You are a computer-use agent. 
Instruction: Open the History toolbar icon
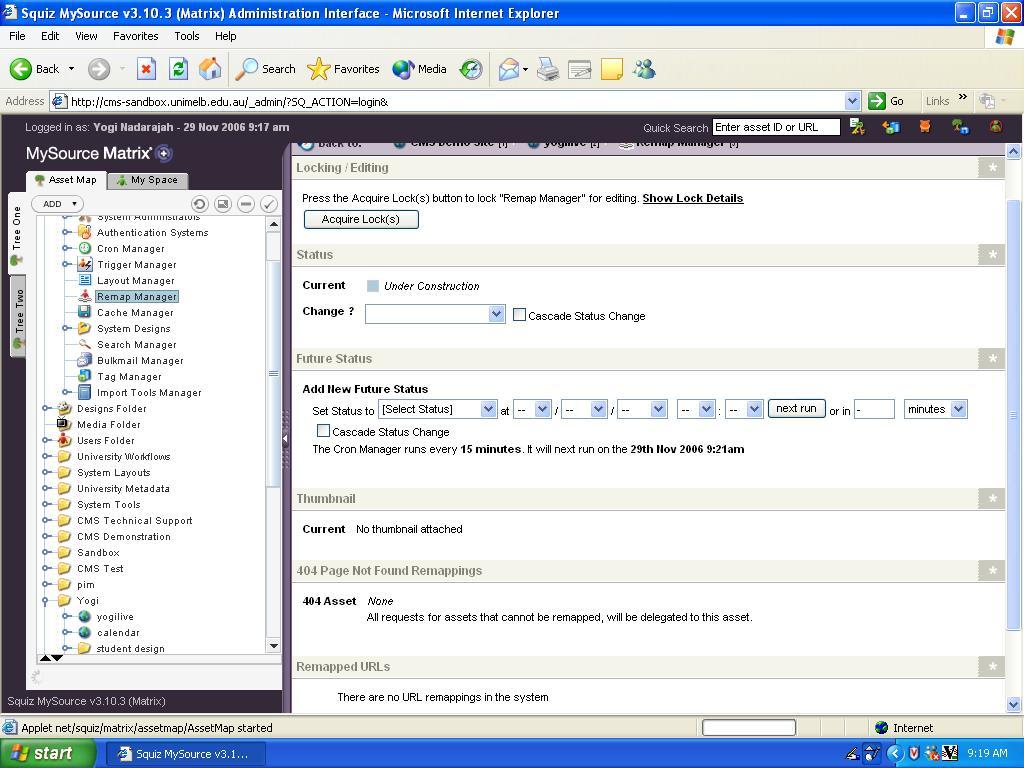471,69
